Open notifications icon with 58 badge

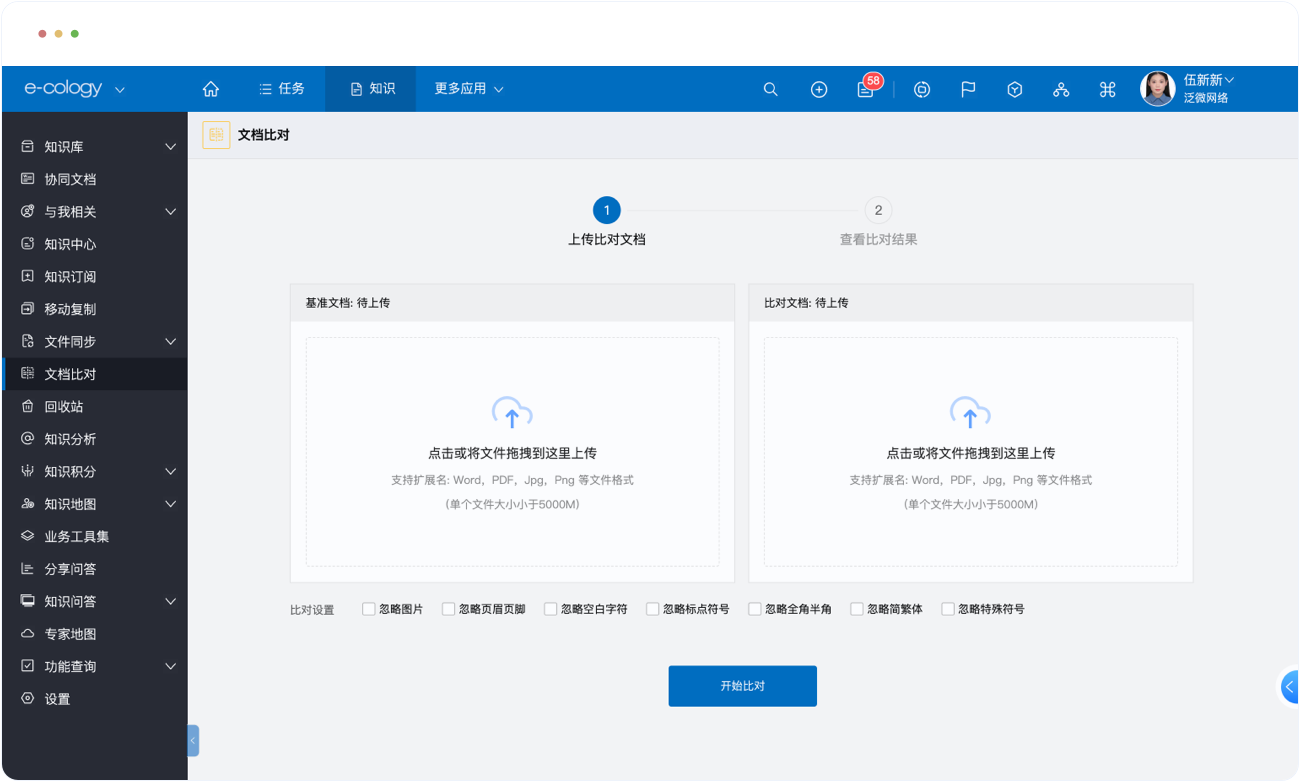tap(866, 89)
